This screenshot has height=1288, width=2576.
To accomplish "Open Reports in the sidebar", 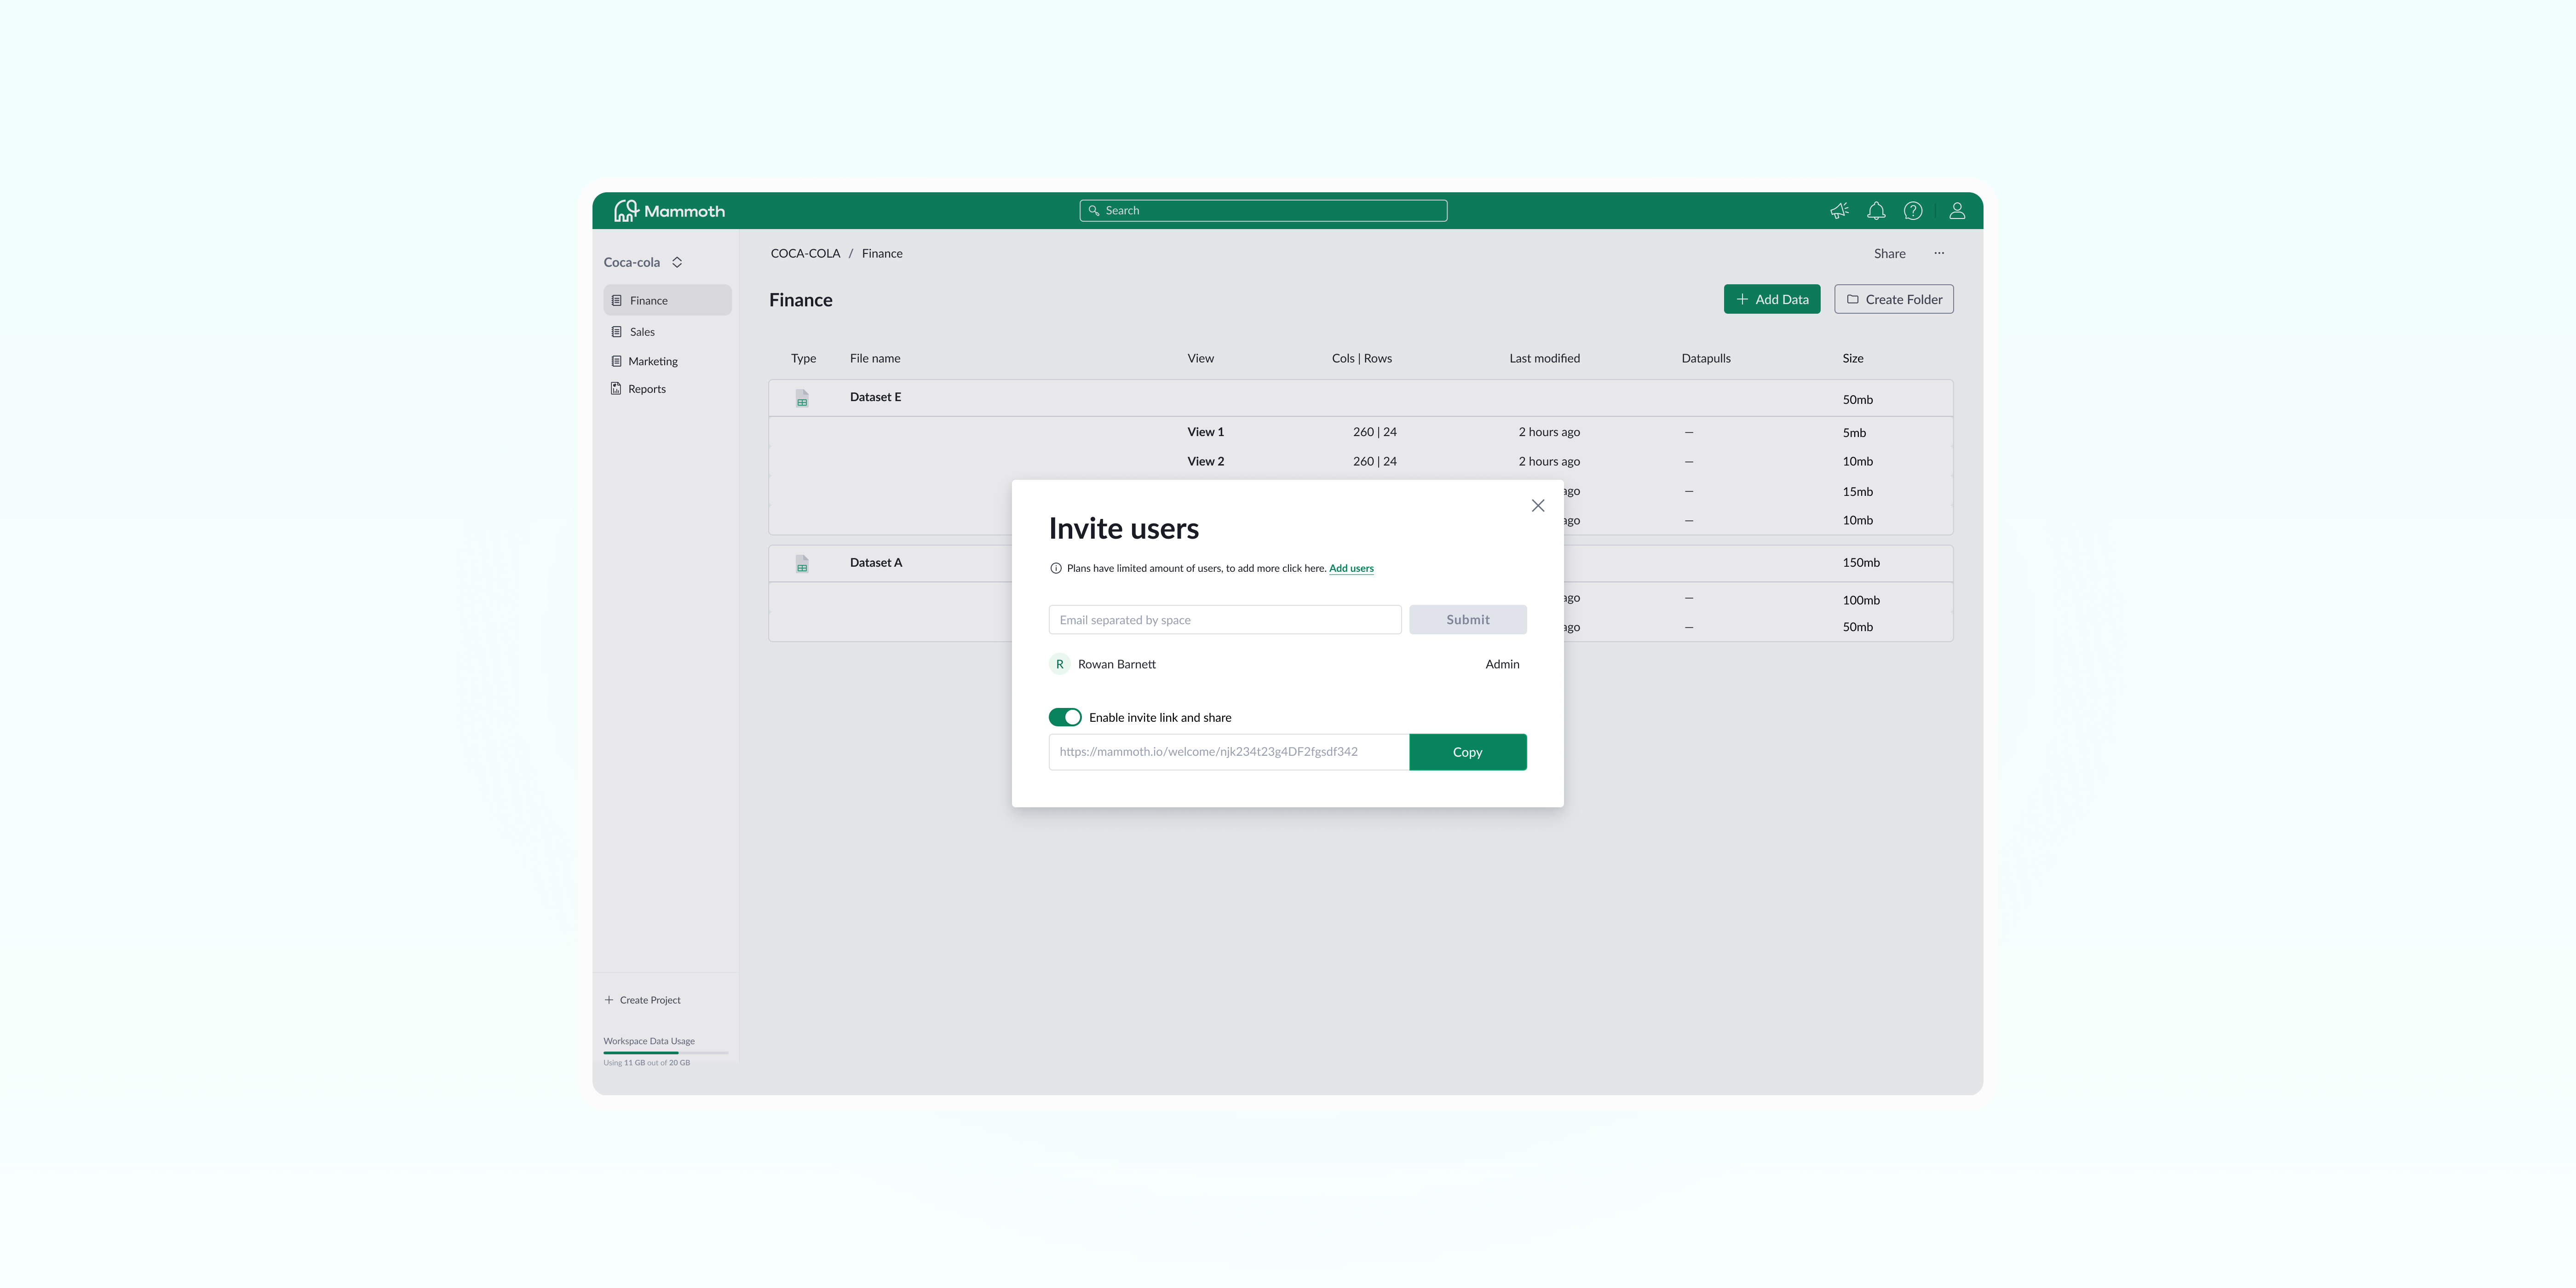I will click(x=638, y=389).
